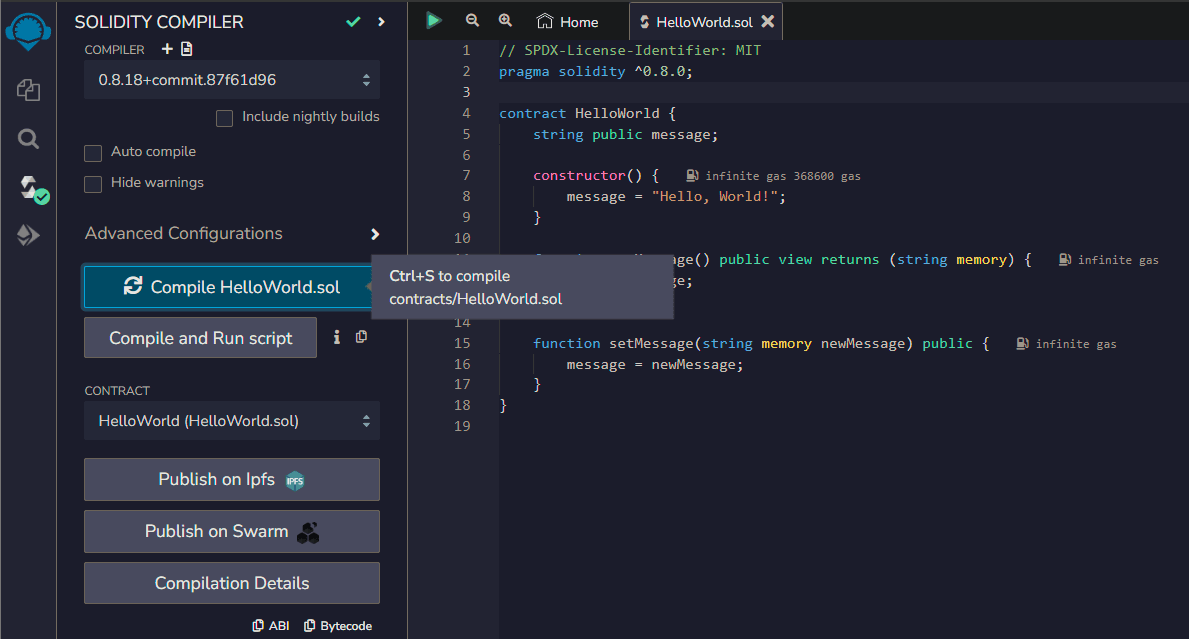Image resolution: width=1189 pixels, height=639 pixels.
Task: Click the IPFS badge icon
Action: 295,481
